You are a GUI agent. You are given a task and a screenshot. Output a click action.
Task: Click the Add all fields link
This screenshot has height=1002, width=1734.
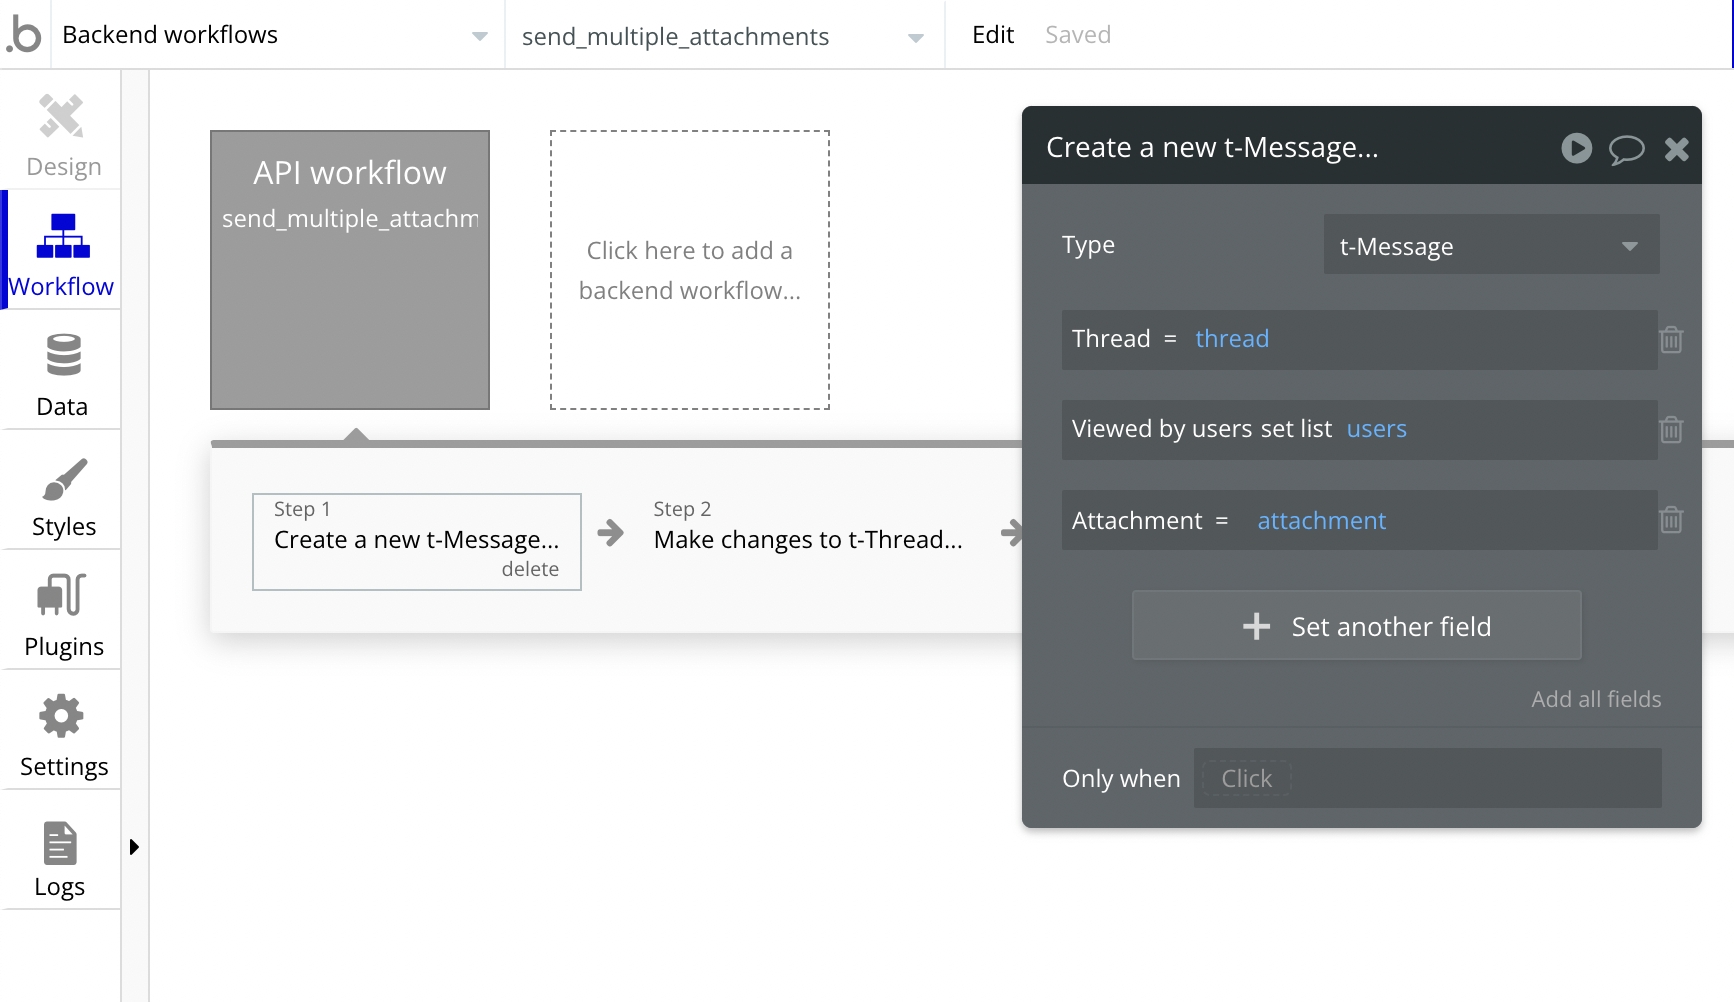1595,699
